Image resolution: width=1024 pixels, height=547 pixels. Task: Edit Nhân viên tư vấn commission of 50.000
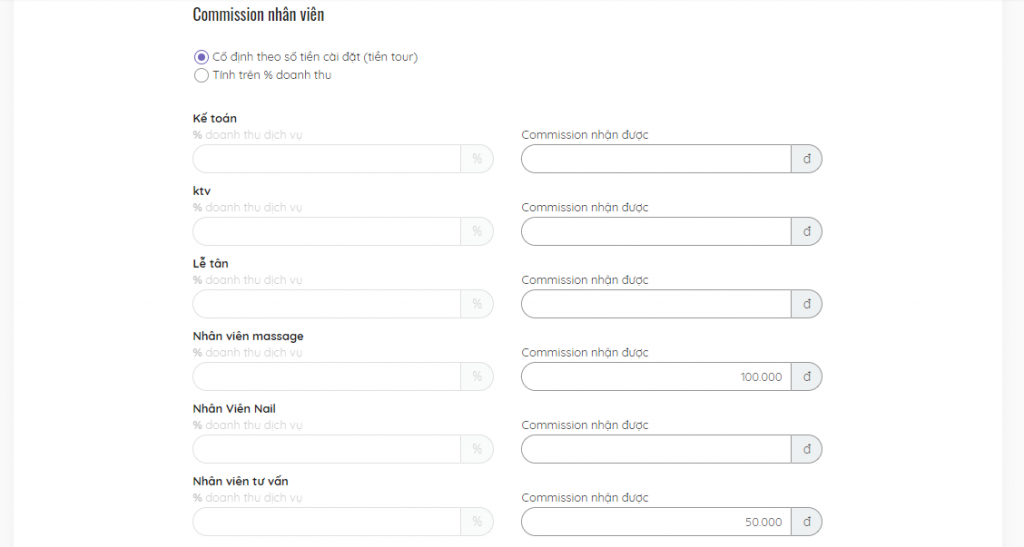656,522
